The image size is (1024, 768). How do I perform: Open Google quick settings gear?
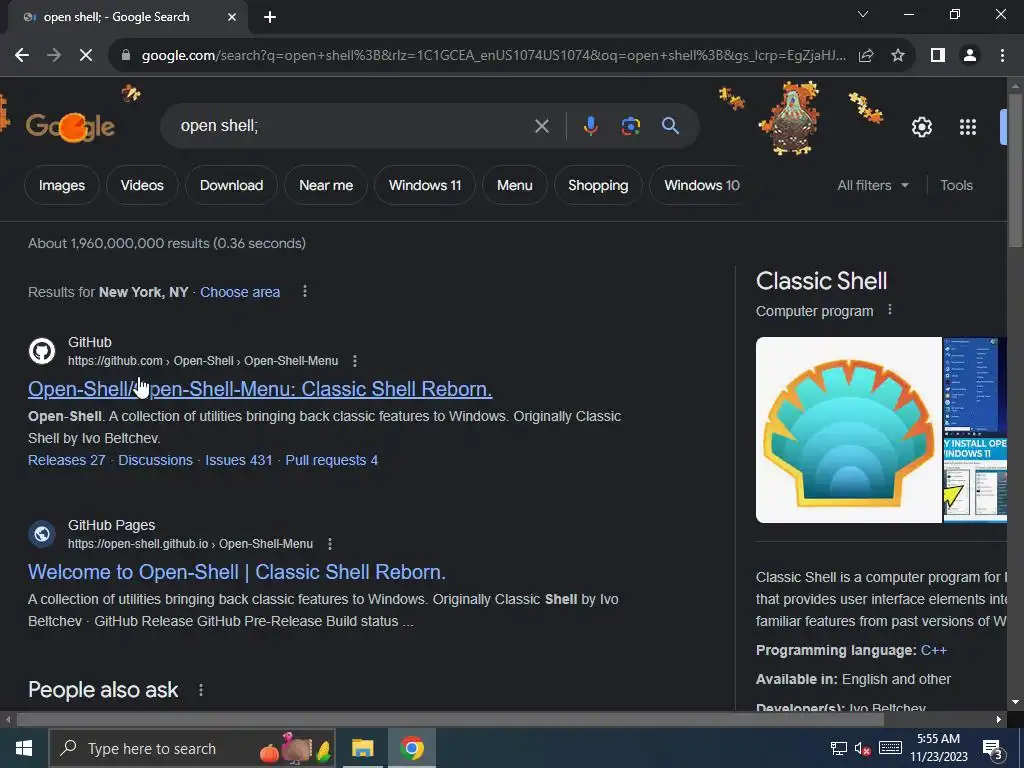pyautogui.click(x=921, y=127)
